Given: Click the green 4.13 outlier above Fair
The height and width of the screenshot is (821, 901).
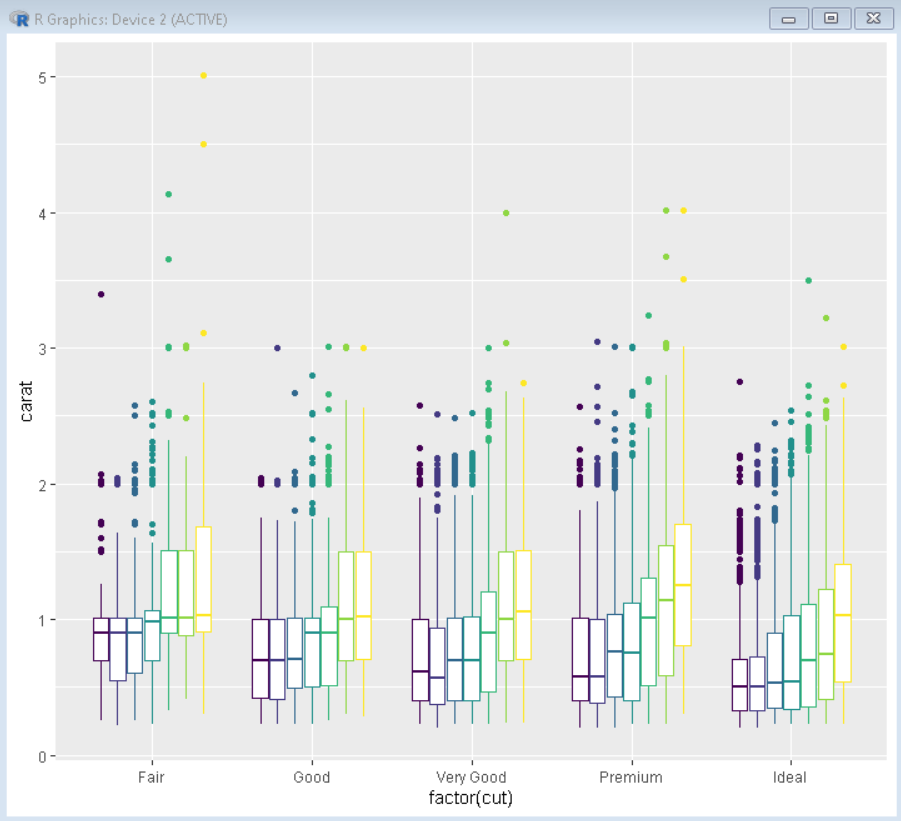Looking at the screenshot, I should click(x=167, y=196).
